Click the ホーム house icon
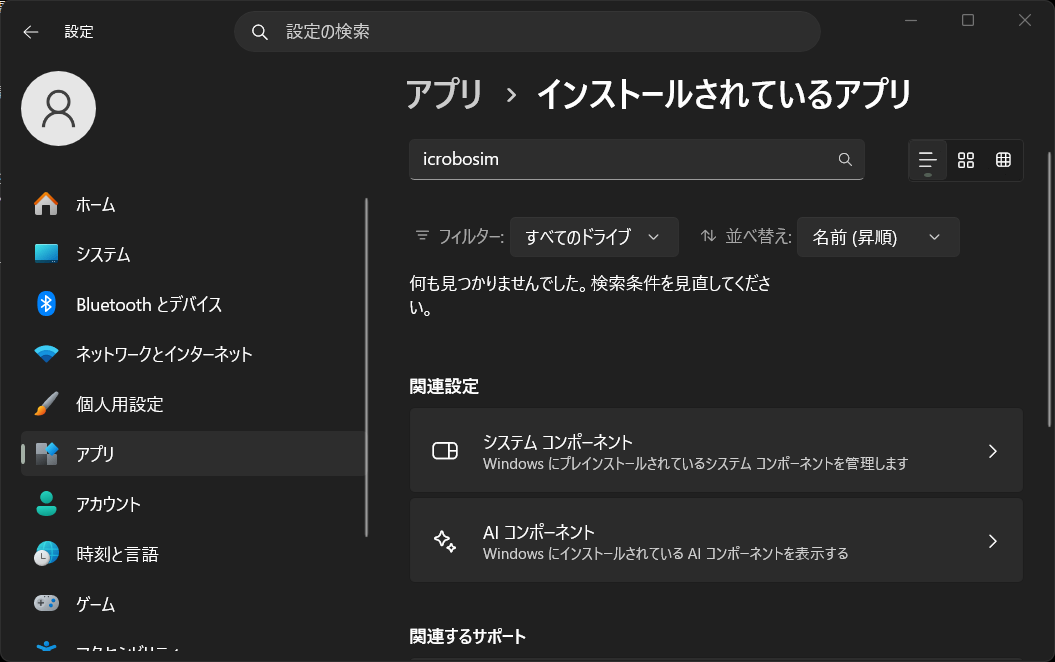1055x662 pixels. click(x=46, y=204)
